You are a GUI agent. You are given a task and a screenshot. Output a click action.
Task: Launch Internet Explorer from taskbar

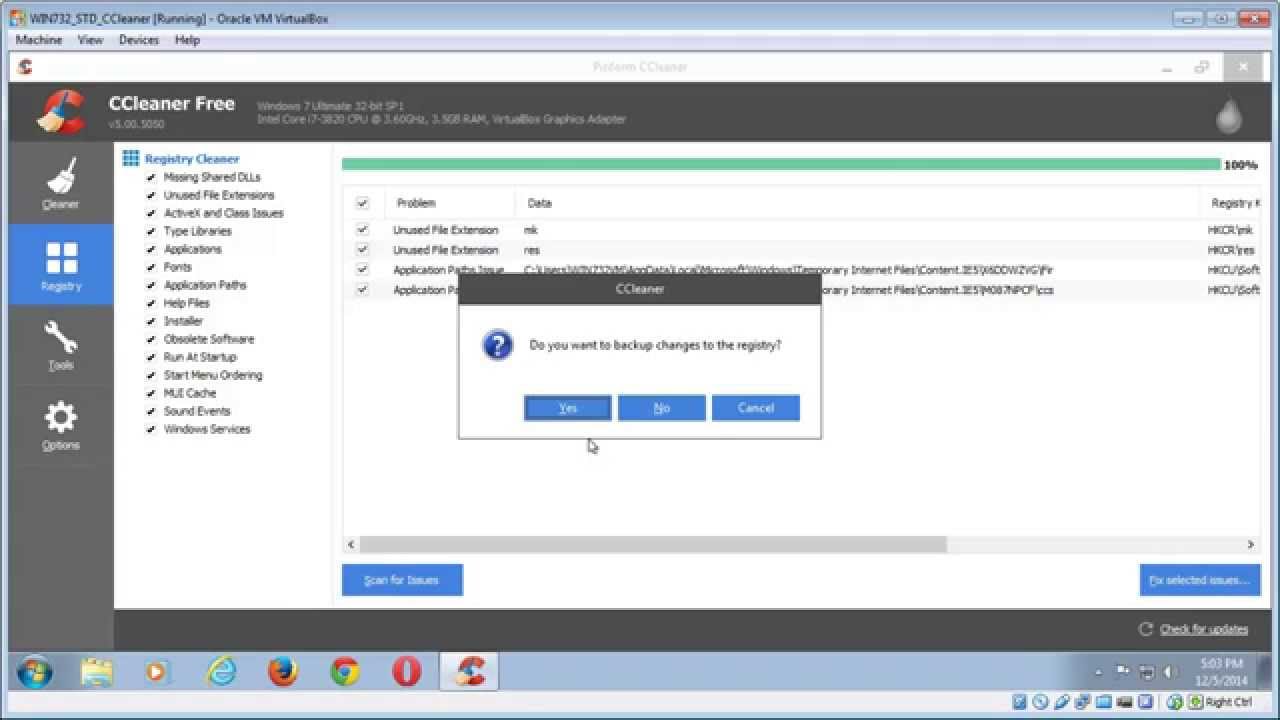220,672
